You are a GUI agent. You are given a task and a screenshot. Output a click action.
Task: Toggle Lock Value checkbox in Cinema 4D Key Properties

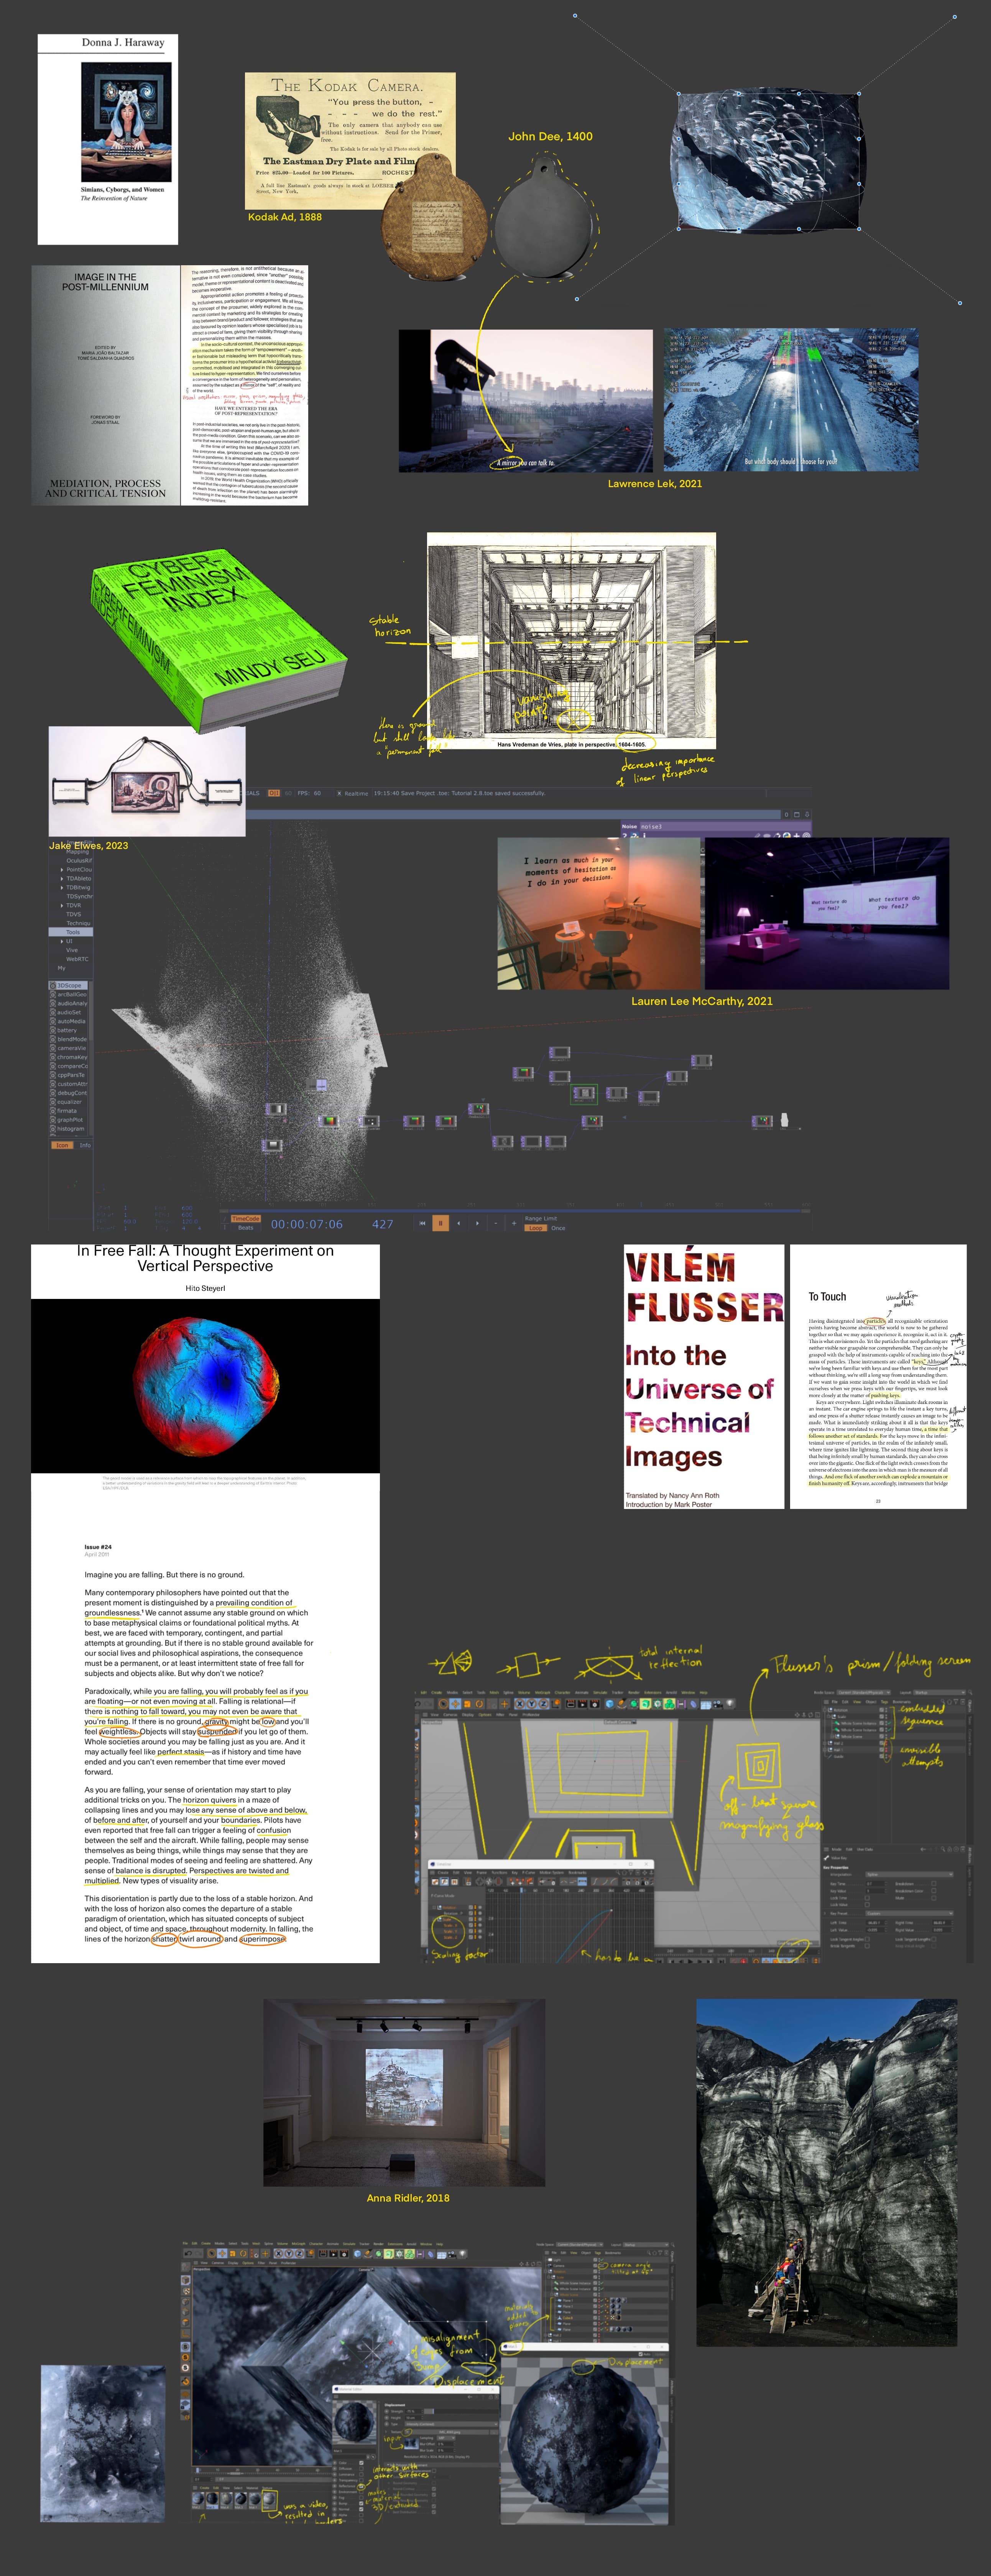tap(867, 1905)
